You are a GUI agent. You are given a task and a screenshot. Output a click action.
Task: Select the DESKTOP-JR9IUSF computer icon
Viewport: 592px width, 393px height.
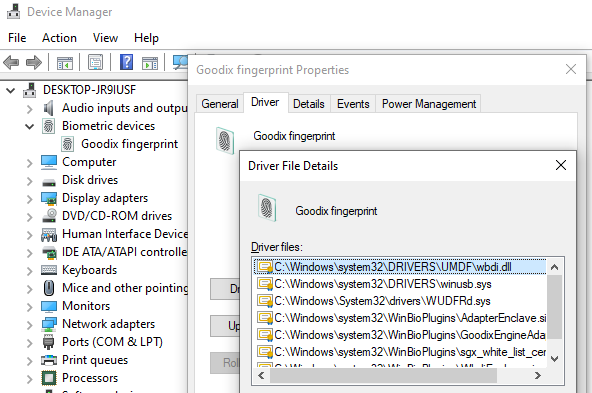(29, 90)
